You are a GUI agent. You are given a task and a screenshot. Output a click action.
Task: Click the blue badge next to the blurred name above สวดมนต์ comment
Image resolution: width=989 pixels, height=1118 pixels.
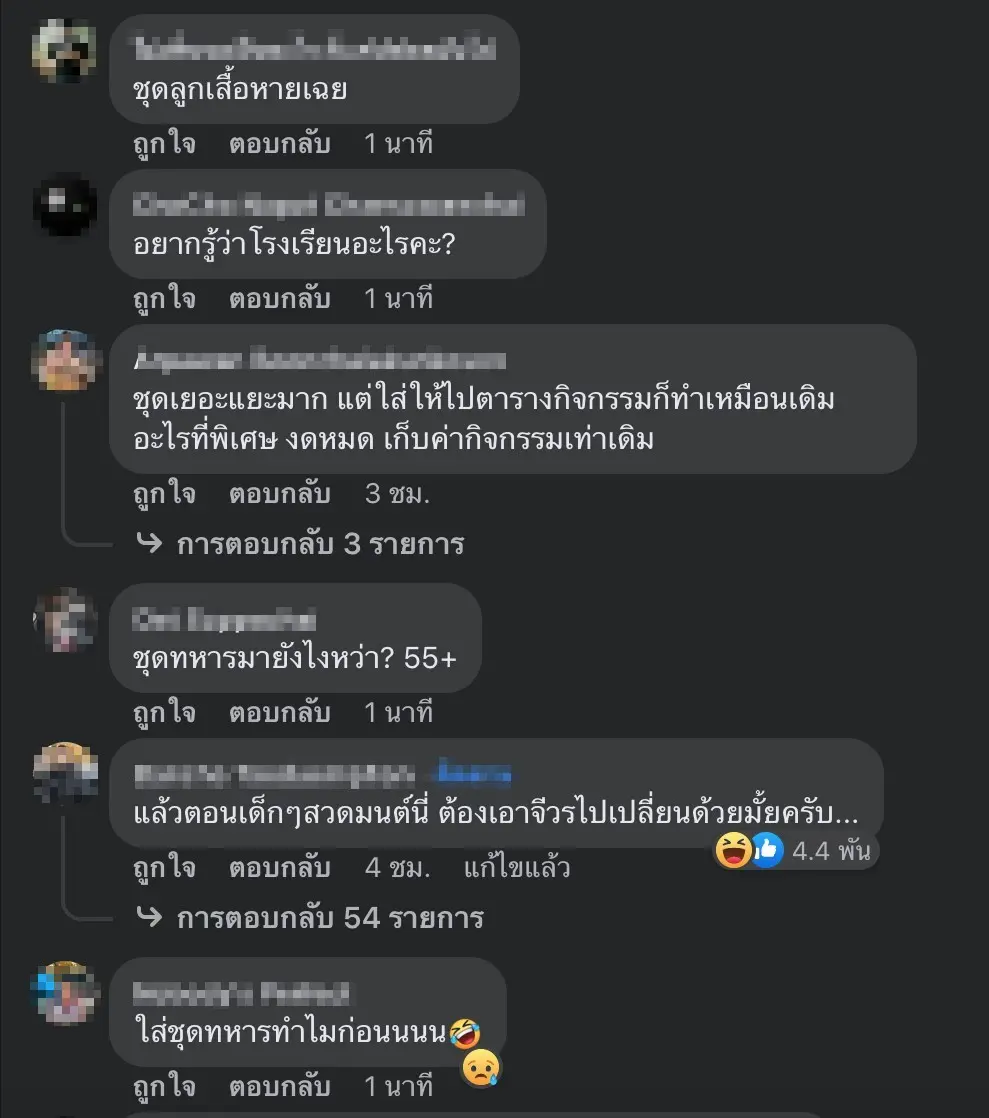pyautogui.click(x=474, y=773)
